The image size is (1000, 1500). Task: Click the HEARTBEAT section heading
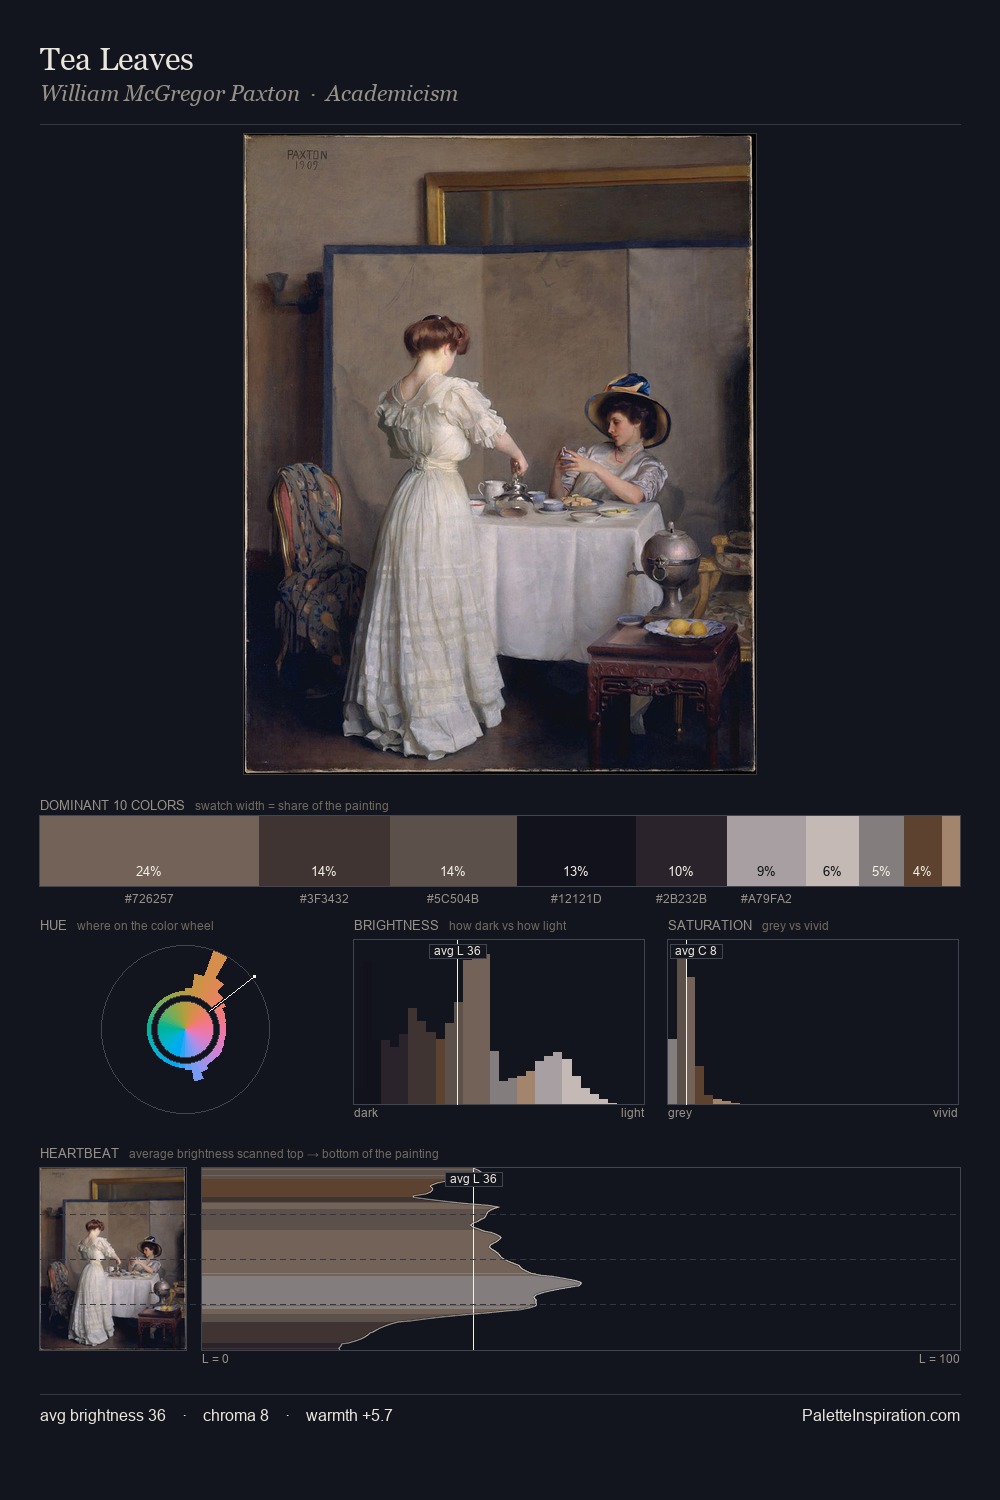pyautogui.click(x=79, y=1153)
